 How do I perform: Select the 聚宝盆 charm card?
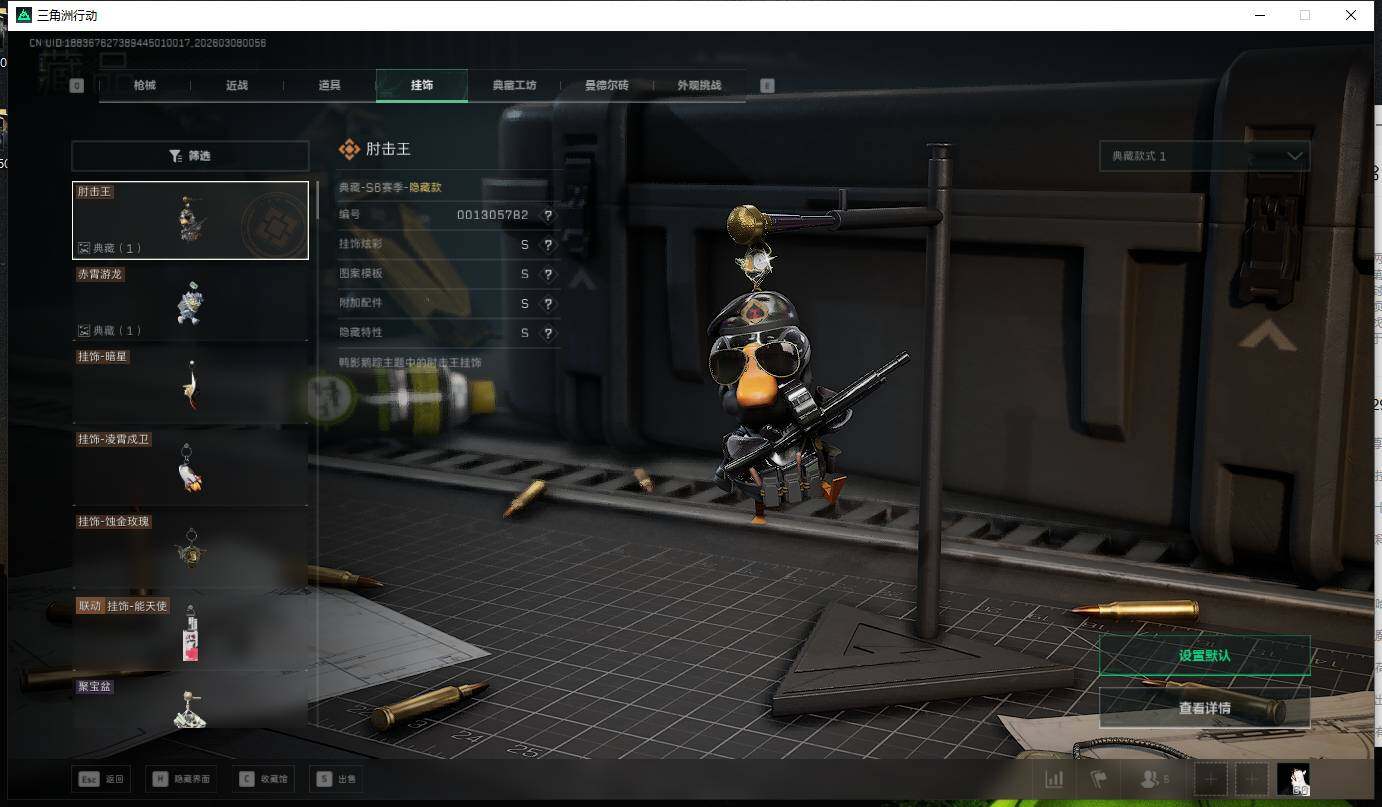[x=190, y=703]
